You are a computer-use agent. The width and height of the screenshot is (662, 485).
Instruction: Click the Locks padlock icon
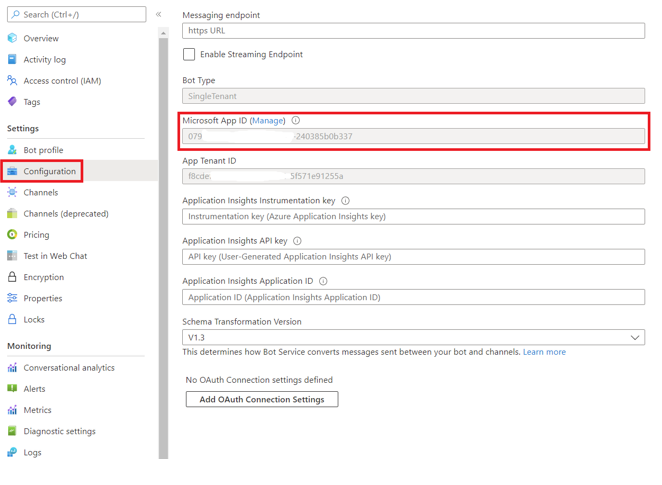(x=12, y=319)
